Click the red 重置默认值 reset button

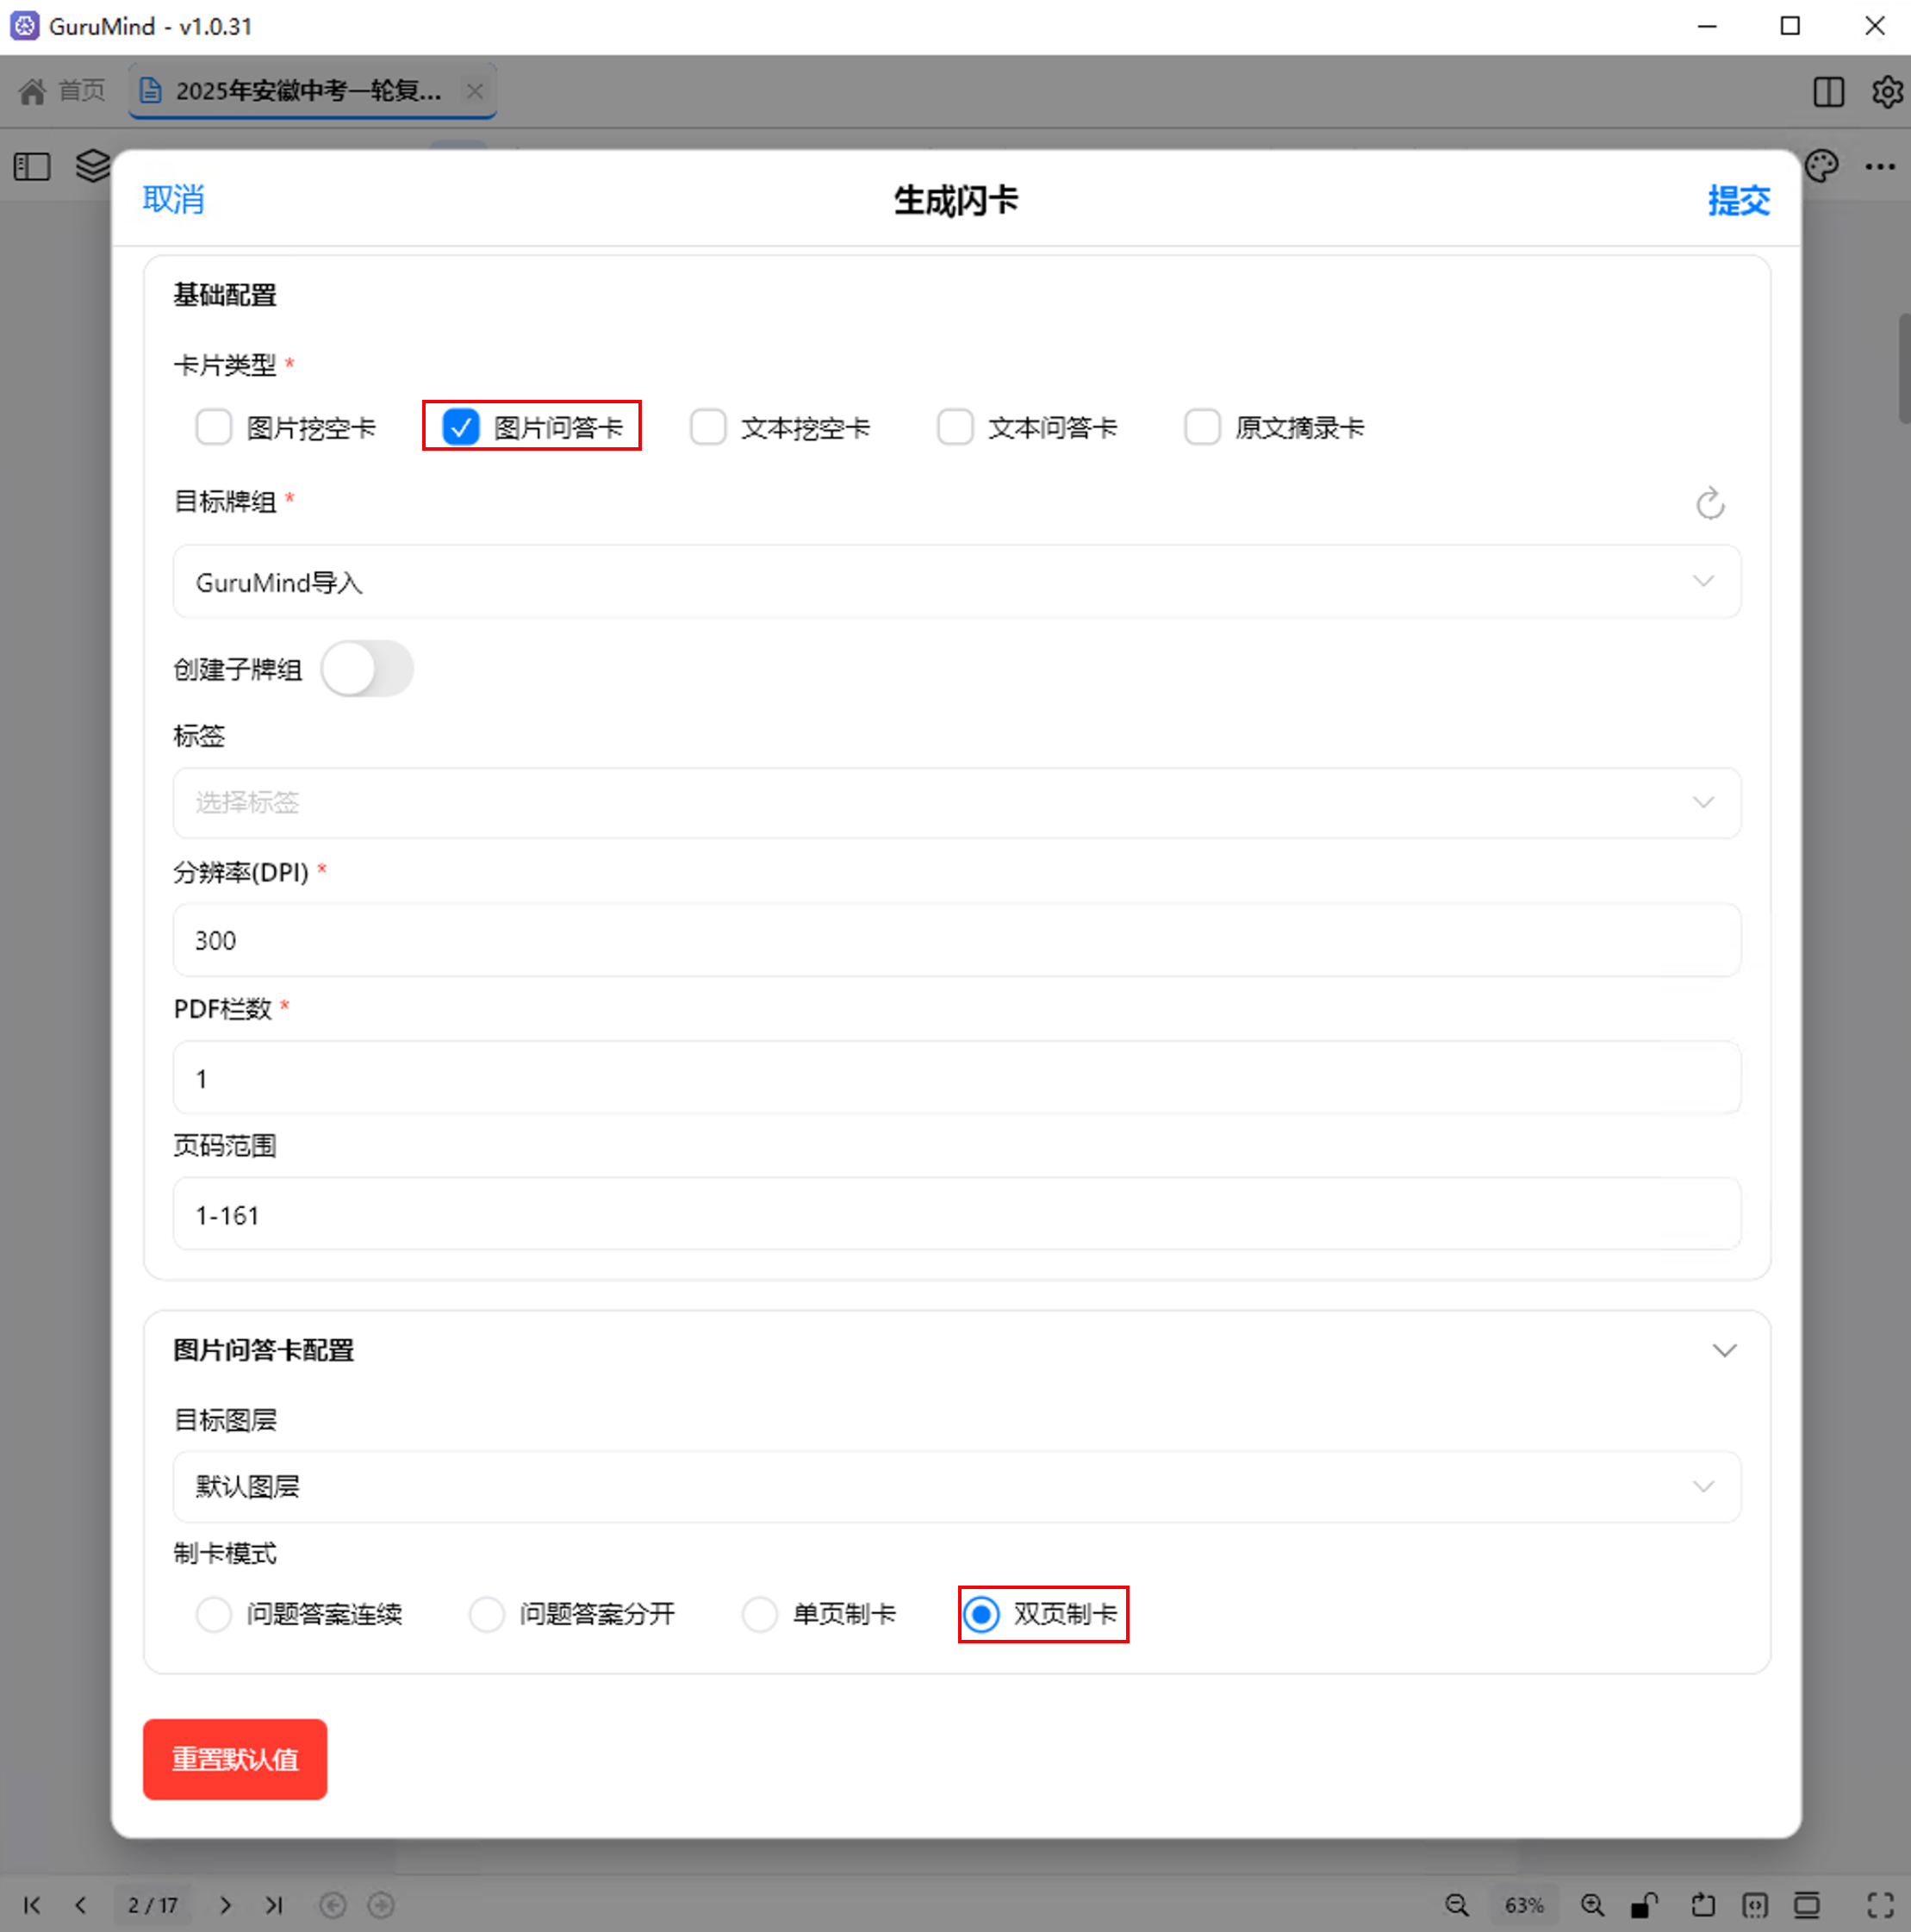click(235, 1759)
